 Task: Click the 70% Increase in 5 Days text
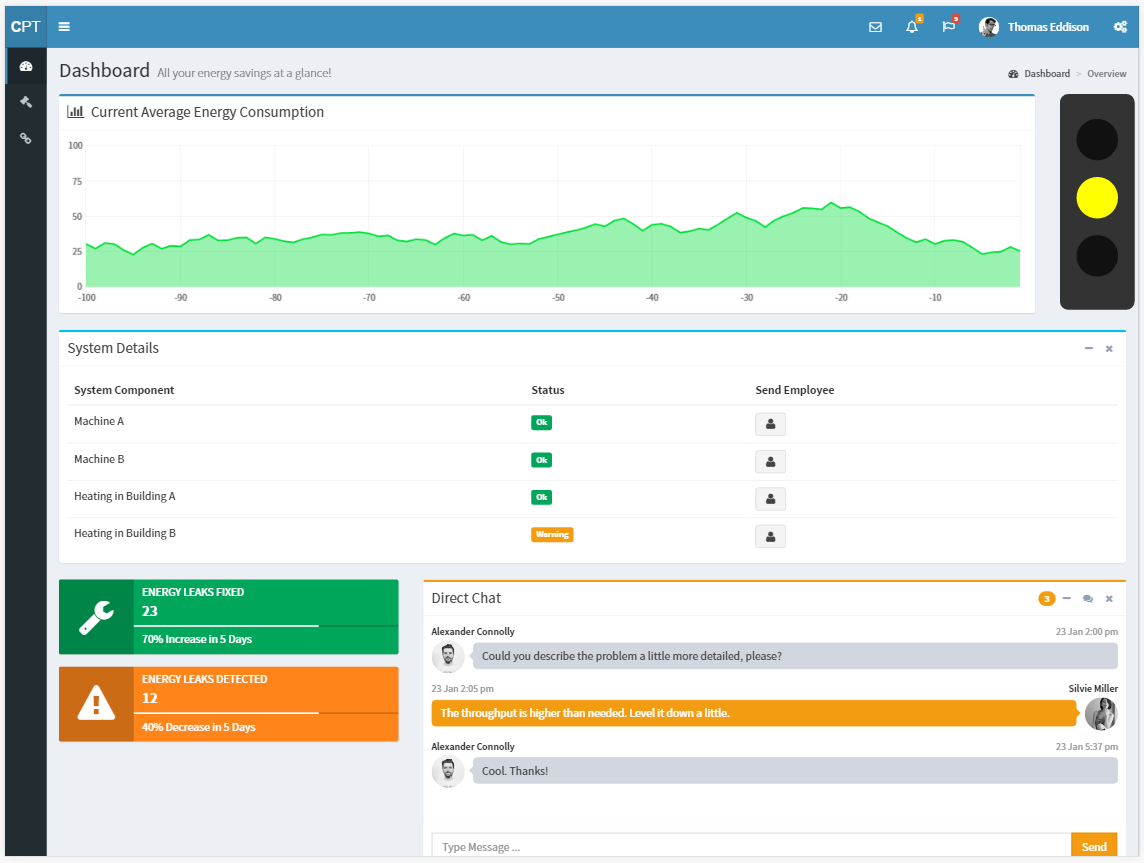(x=197, y=640)
